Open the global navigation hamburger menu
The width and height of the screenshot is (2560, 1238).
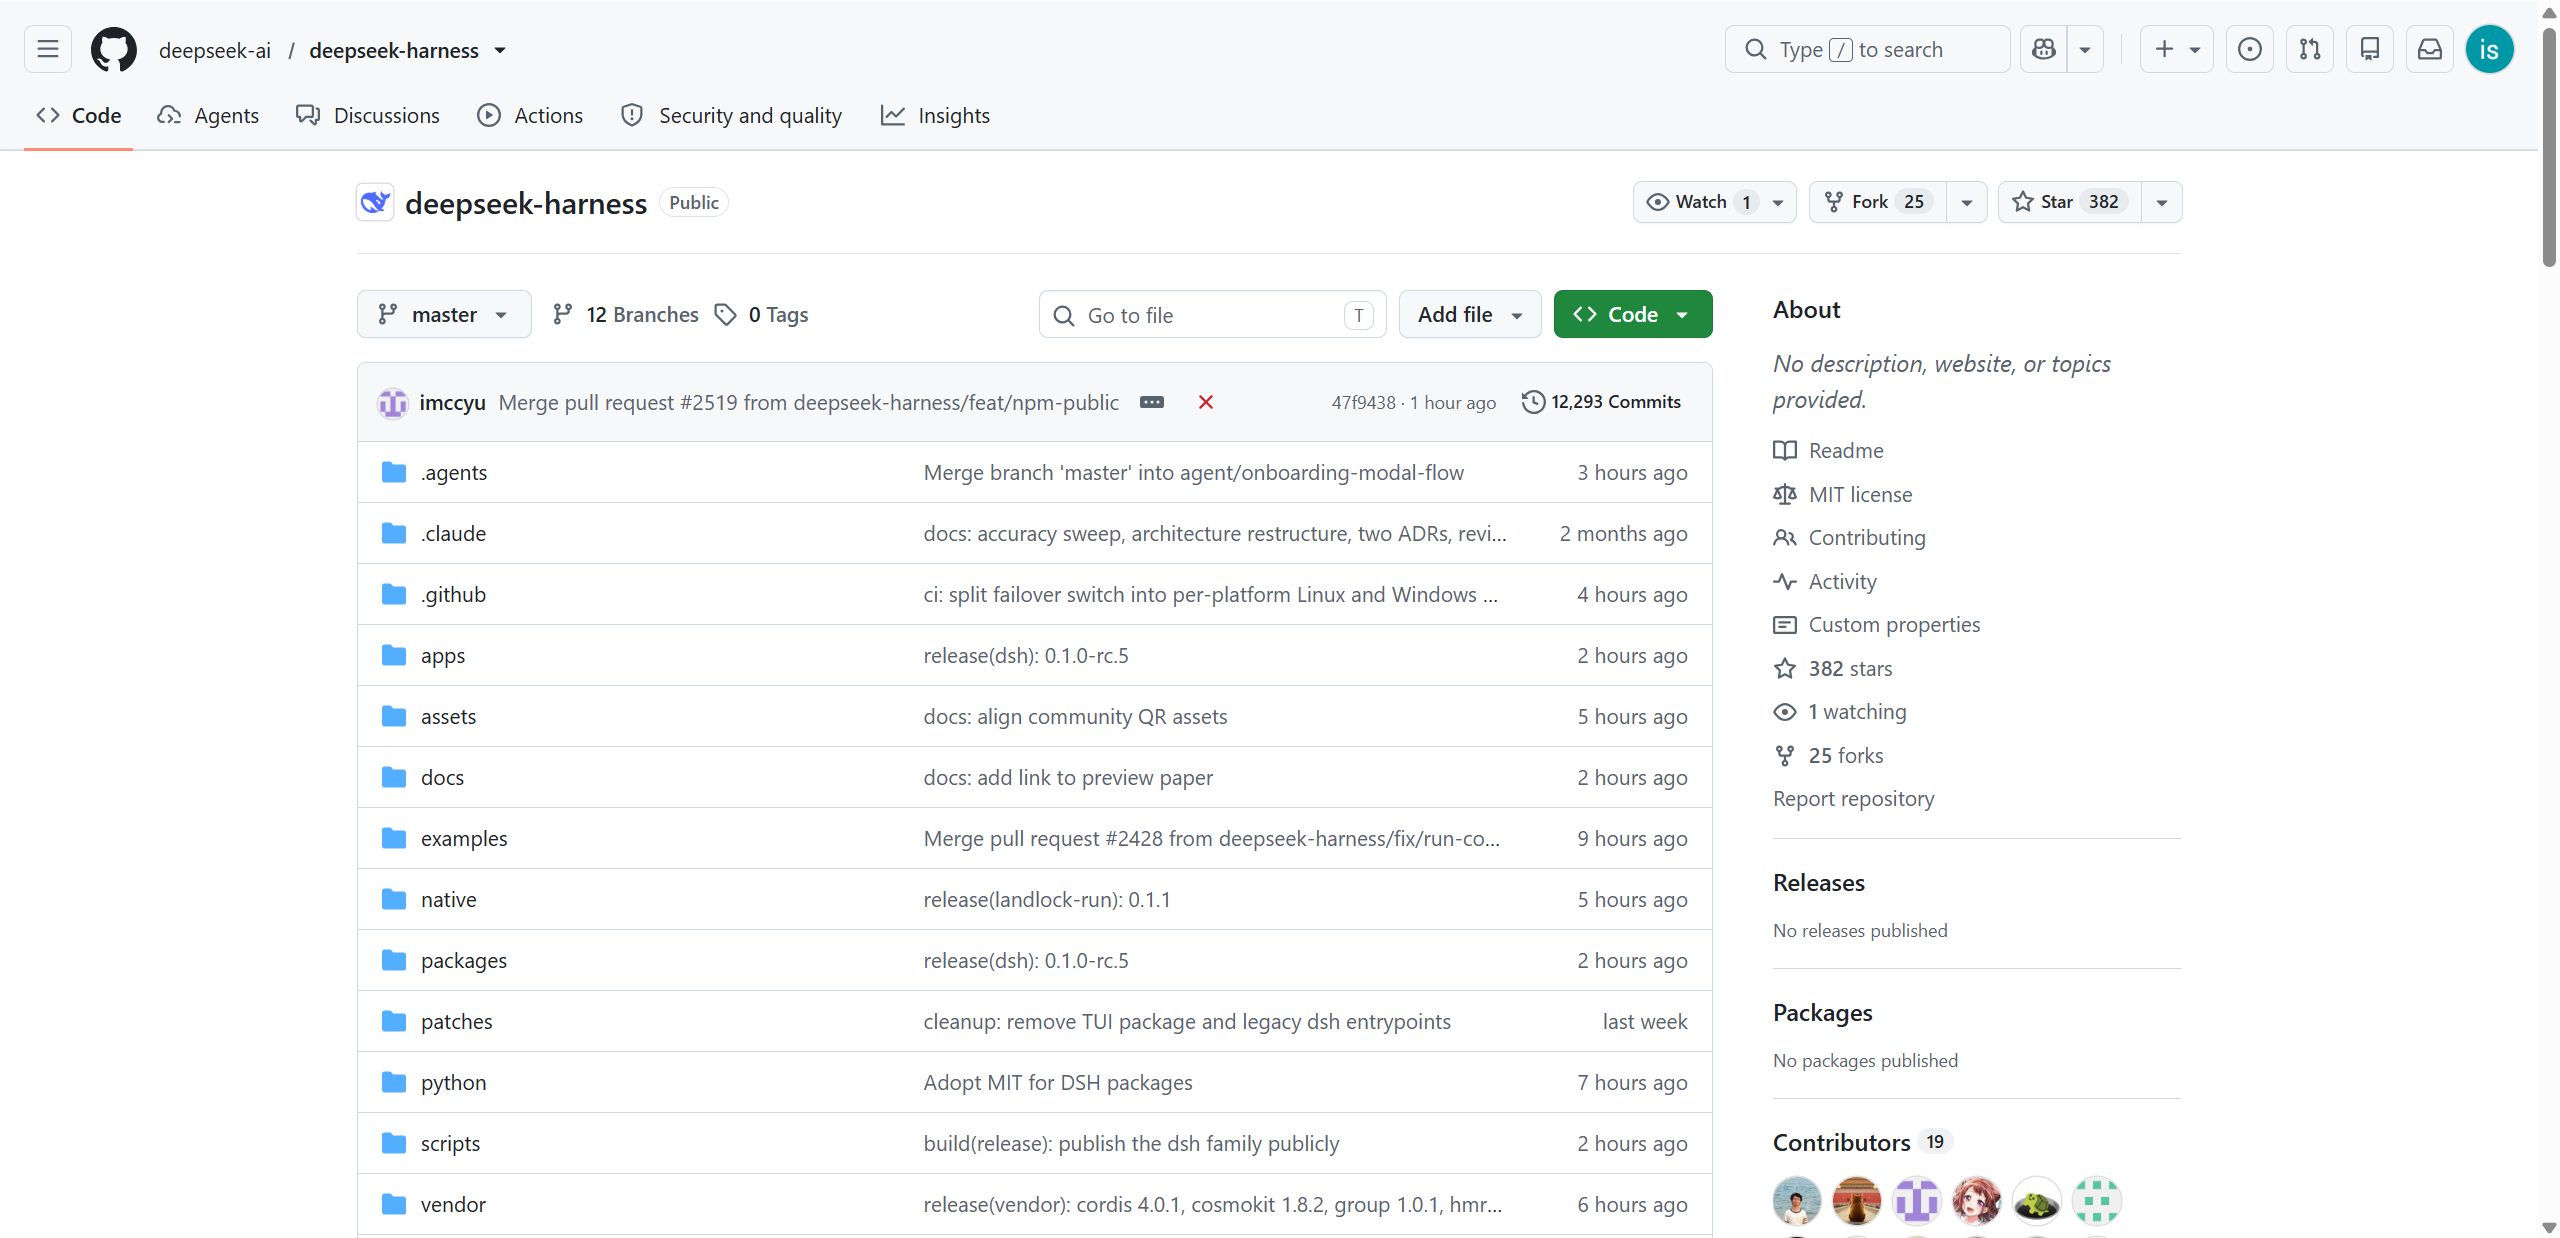(48, 49)
